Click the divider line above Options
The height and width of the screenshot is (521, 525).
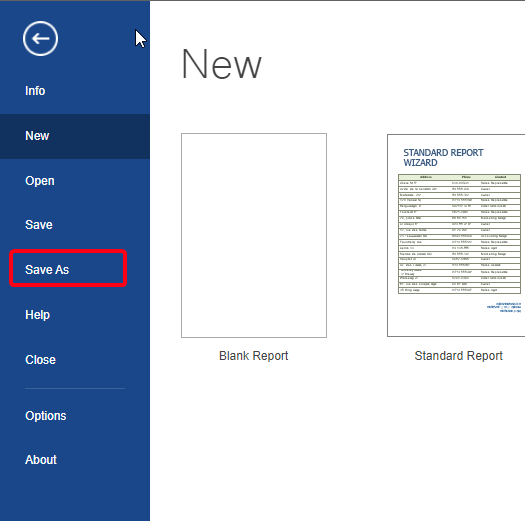(x=75, y=388)
